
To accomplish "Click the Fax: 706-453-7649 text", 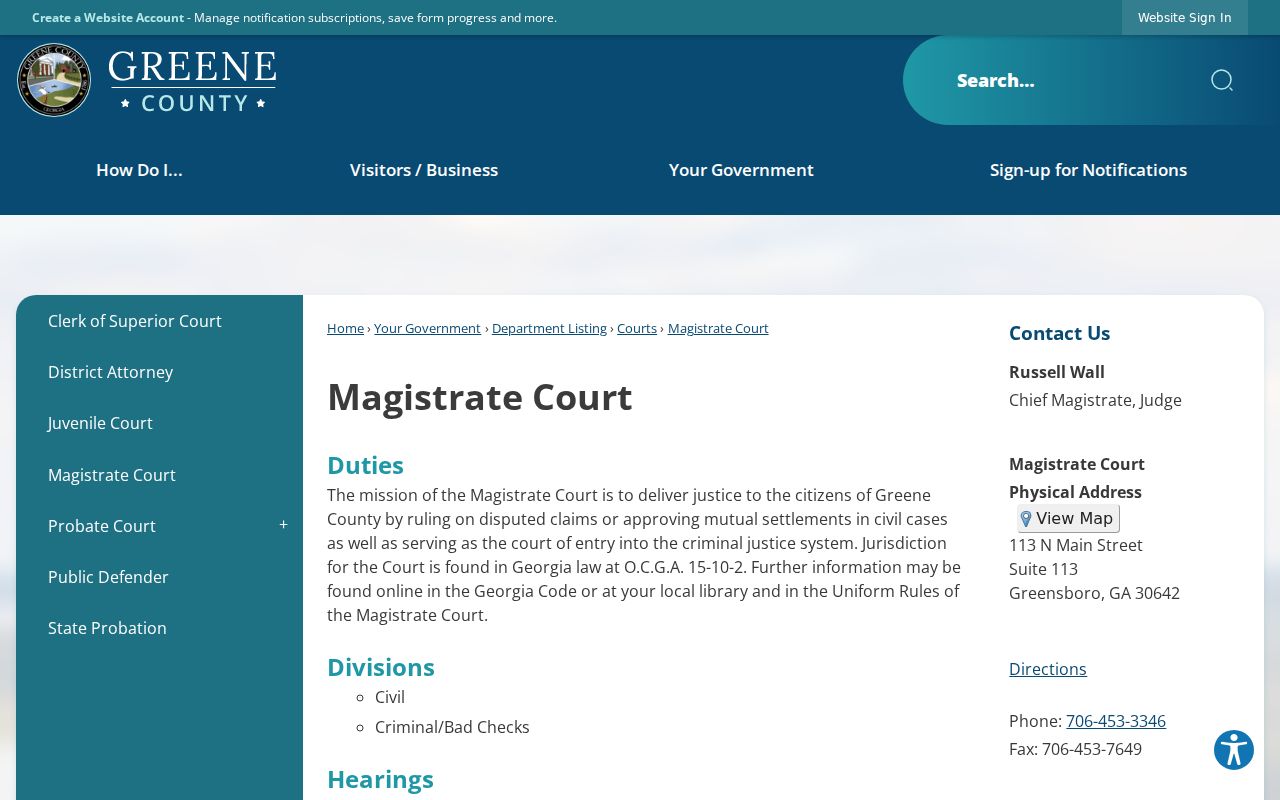I will tap(1075, 749).
